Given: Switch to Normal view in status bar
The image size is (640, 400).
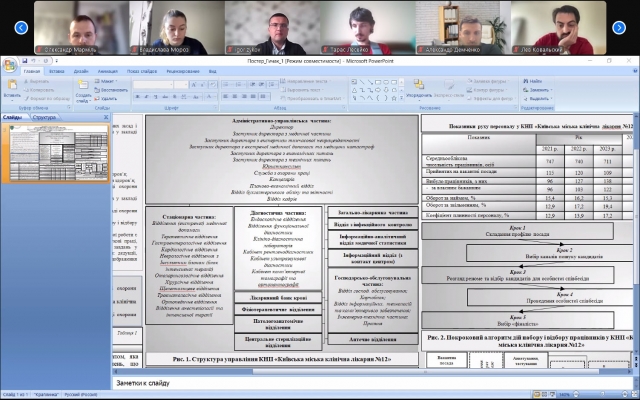Looking at the screenshot, I should (x=537, y=394).
